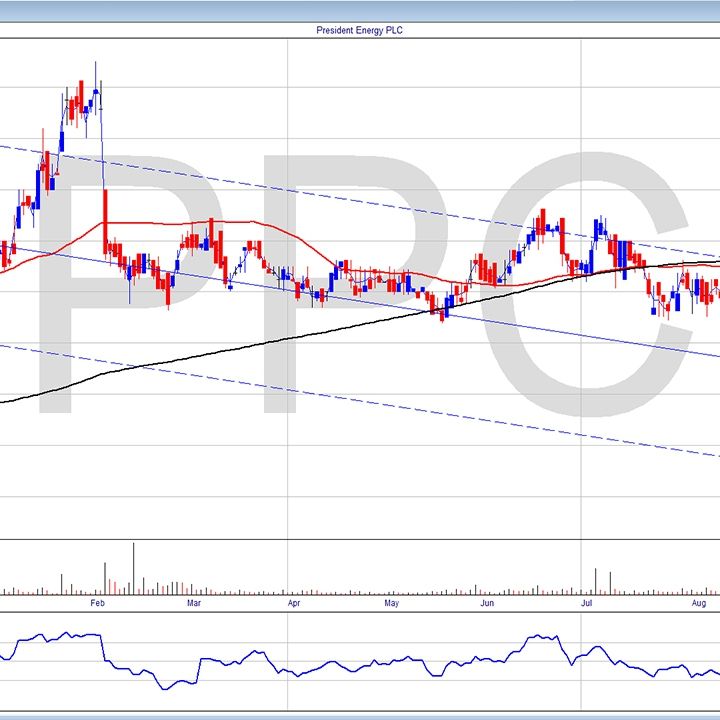Click the "President Energy PLC" chart title
This screenshot has height=720, width=720.
[359, 30]
